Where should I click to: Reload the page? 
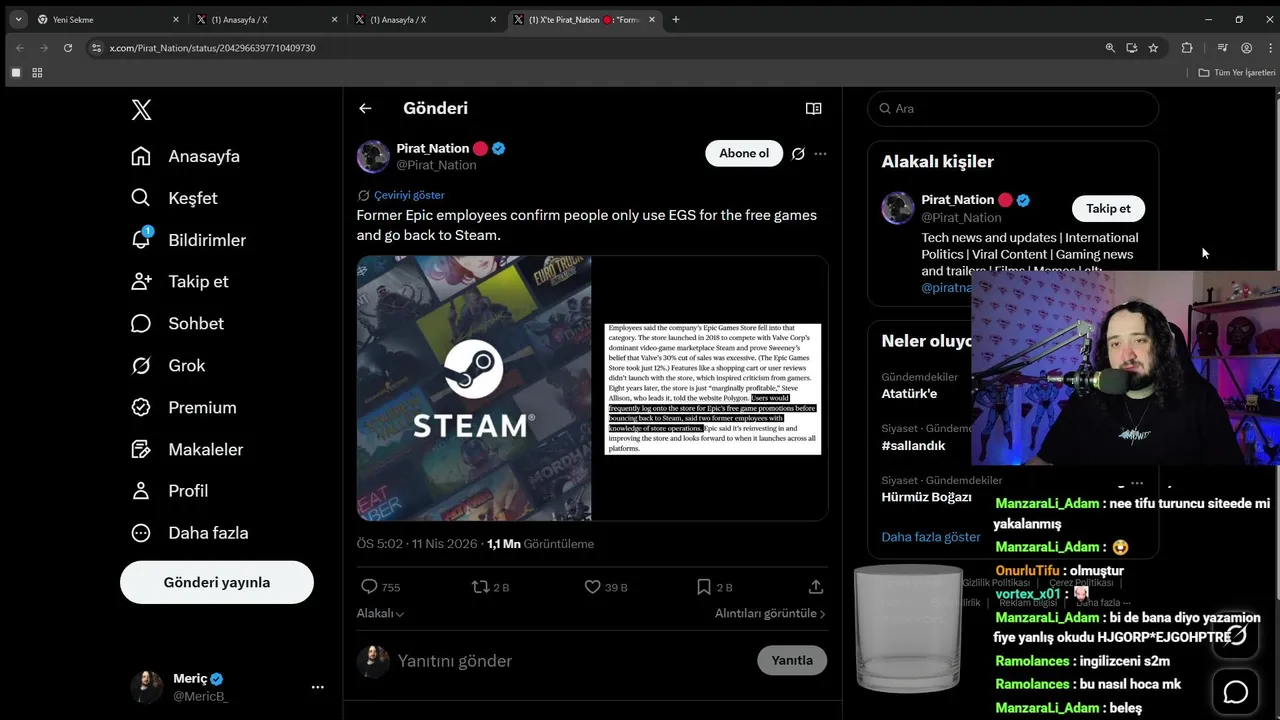pyautogui.click(x=68, y=47)
